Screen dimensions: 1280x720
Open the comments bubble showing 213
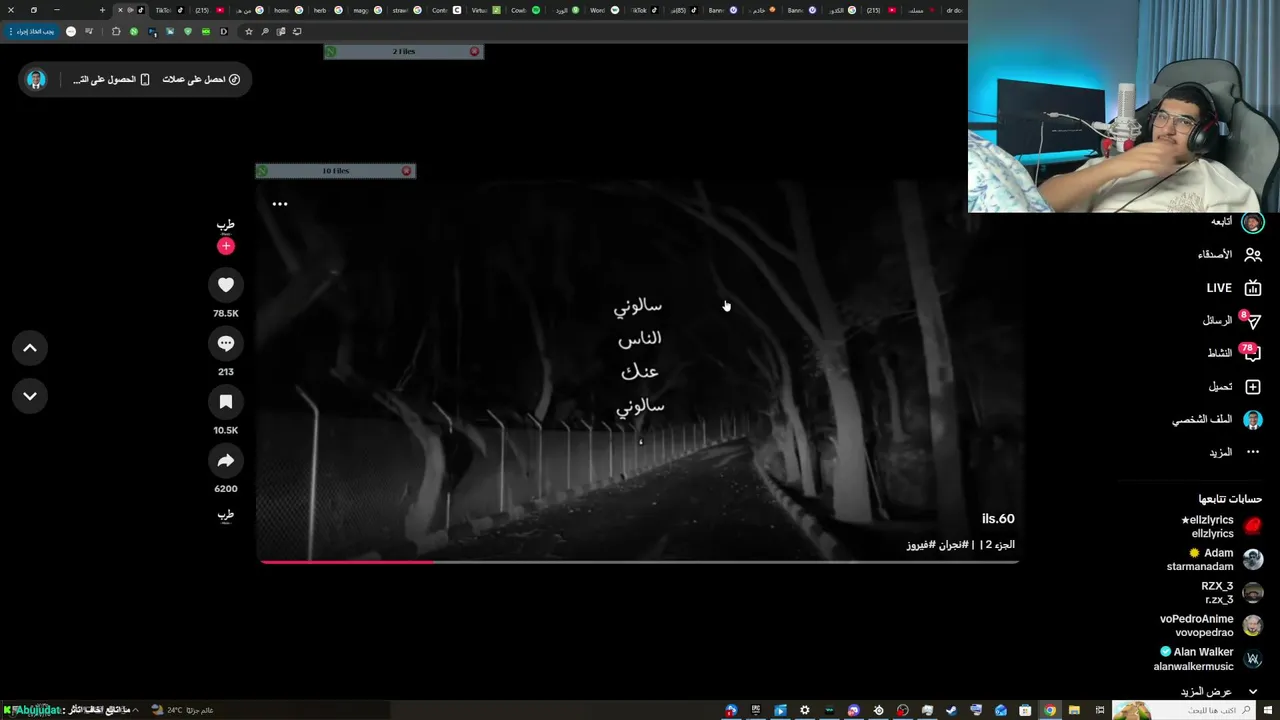[226, 343]
